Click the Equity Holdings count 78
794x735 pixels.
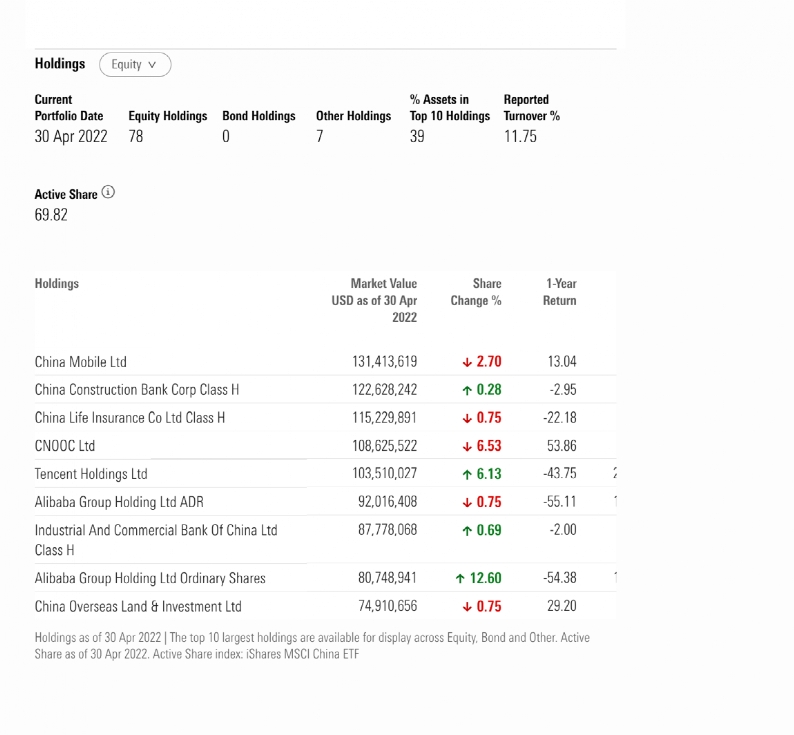(136, 137)
